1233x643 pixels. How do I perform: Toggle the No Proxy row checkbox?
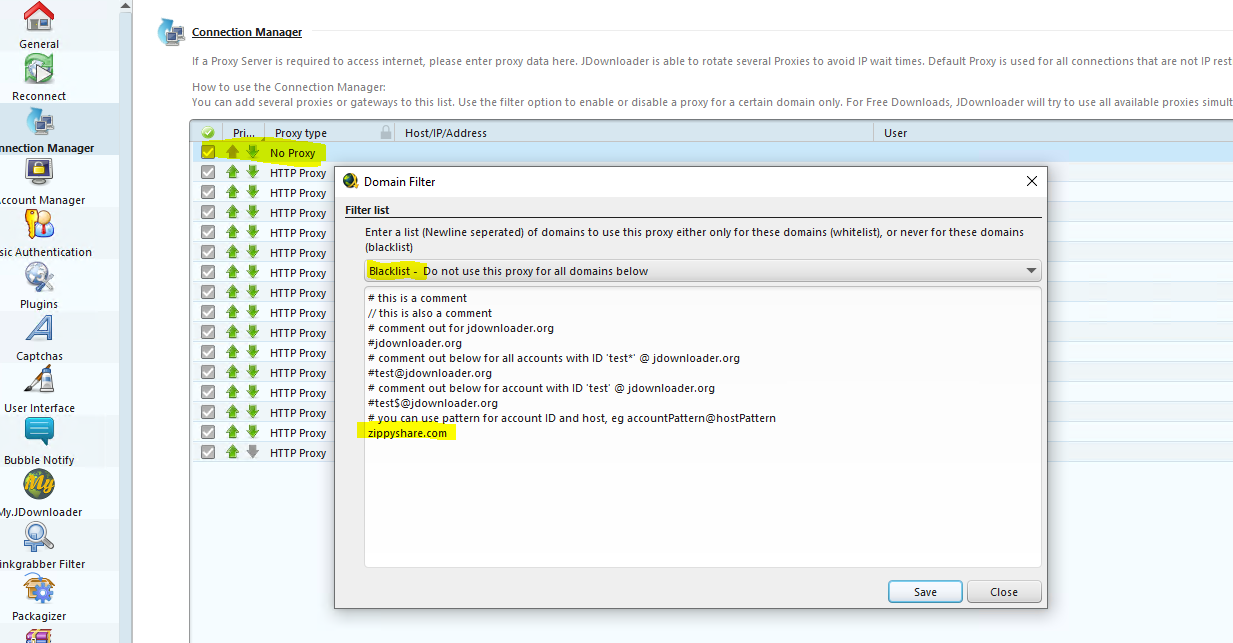pyautogui.click(x=208, y=152)
